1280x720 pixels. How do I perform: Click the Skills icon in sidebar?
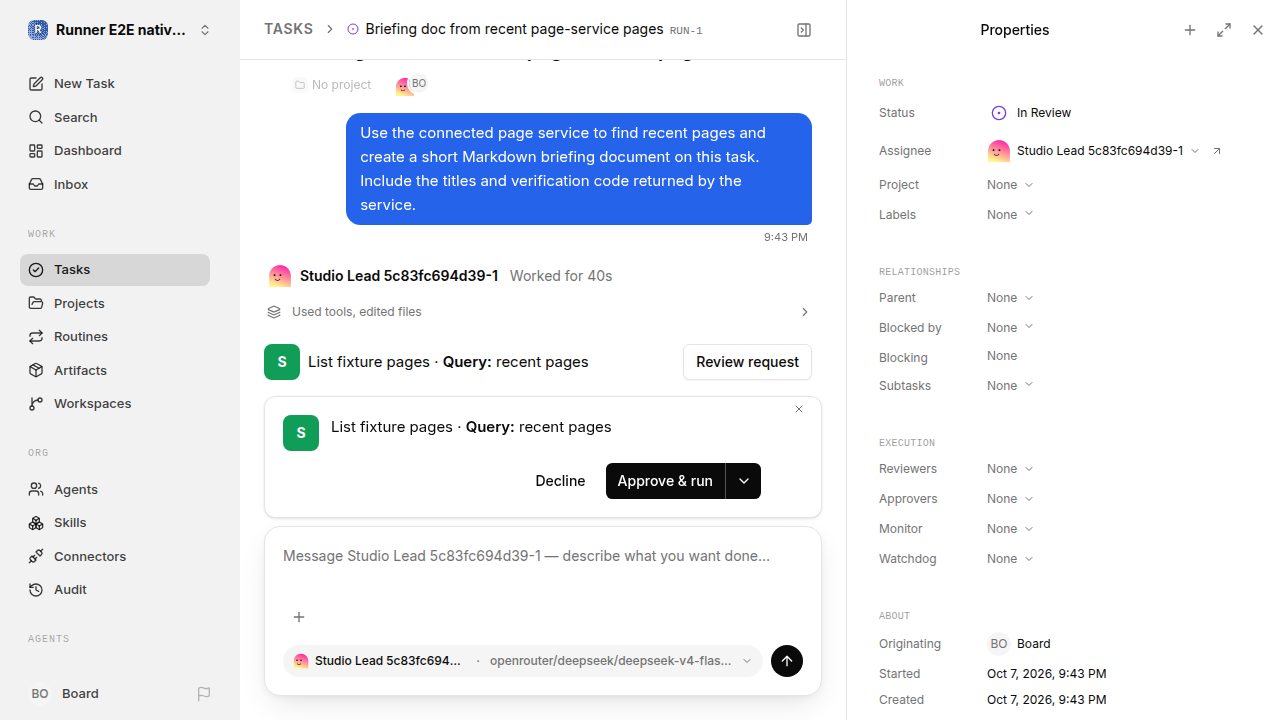(x=36, y=523)
